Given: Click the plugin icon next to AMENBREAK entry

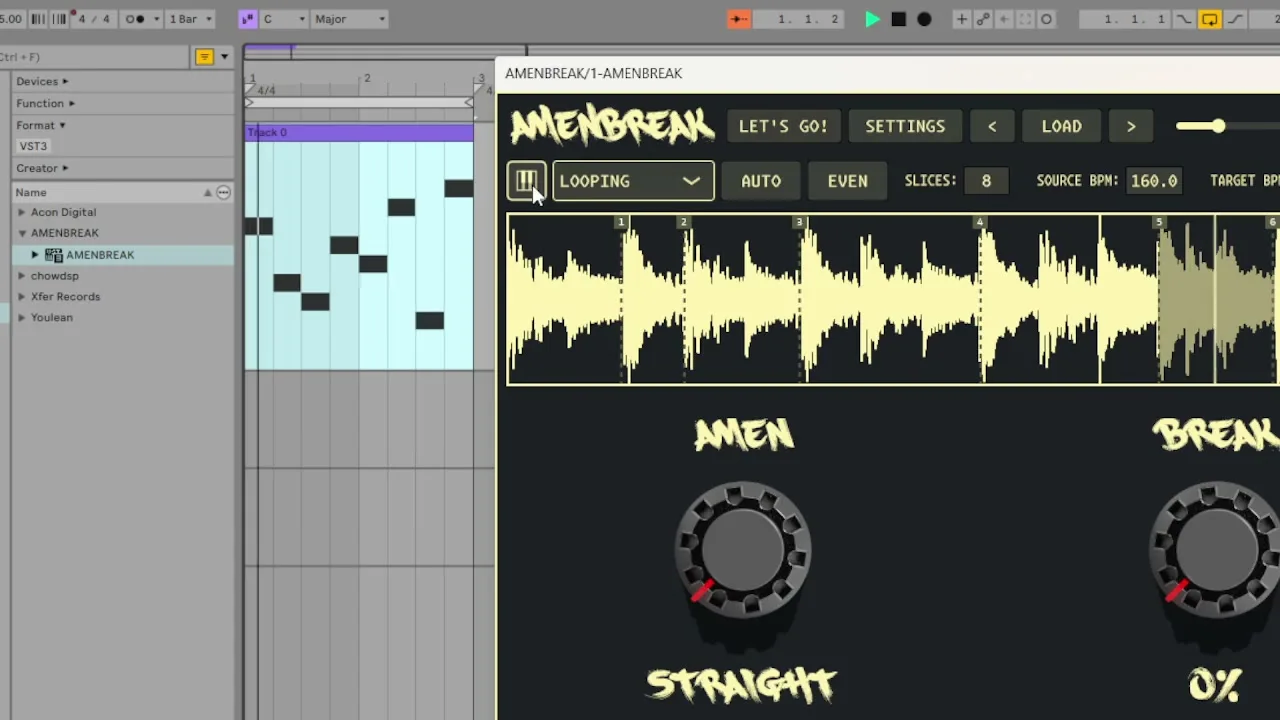Looking at the screenshot, I should pos(54,255).
